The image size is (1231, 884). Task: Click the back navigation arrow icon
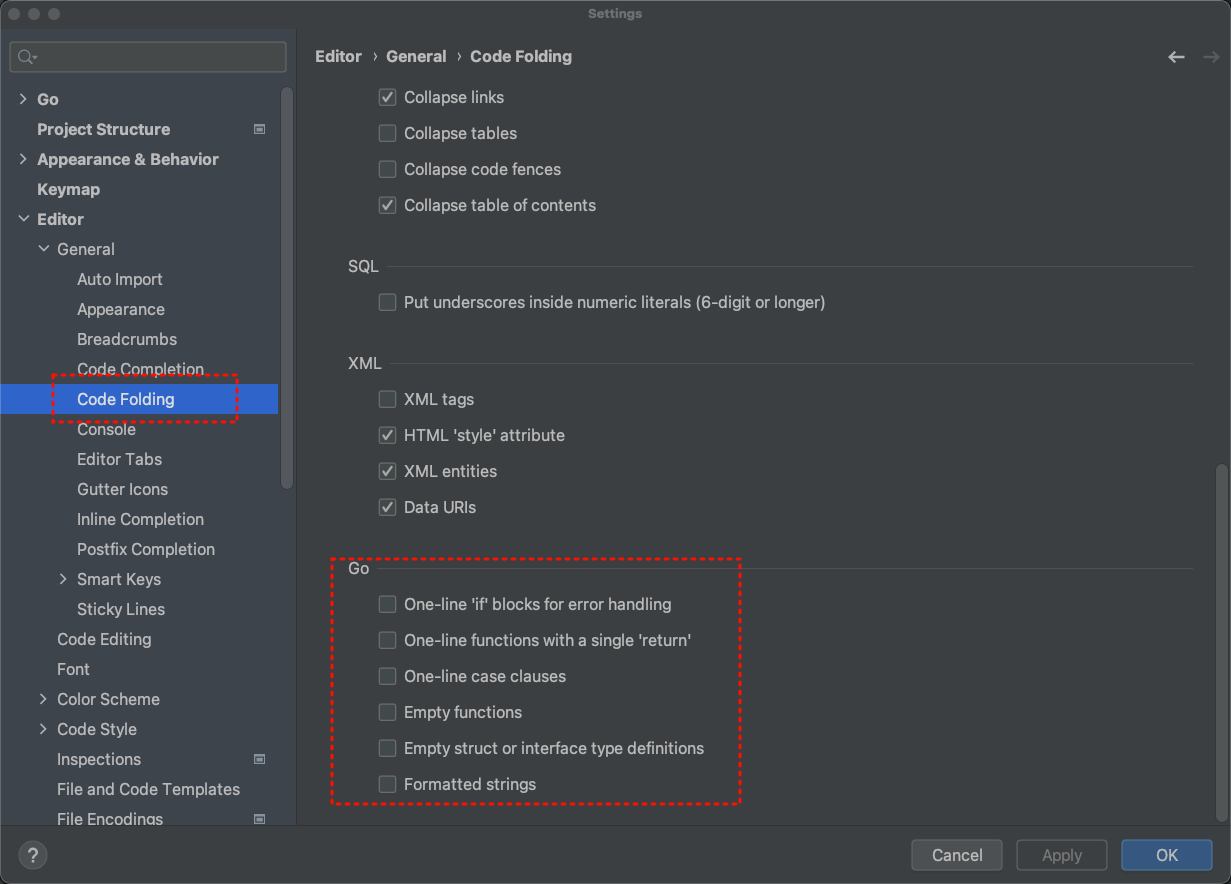click(x=1176, y=57)
